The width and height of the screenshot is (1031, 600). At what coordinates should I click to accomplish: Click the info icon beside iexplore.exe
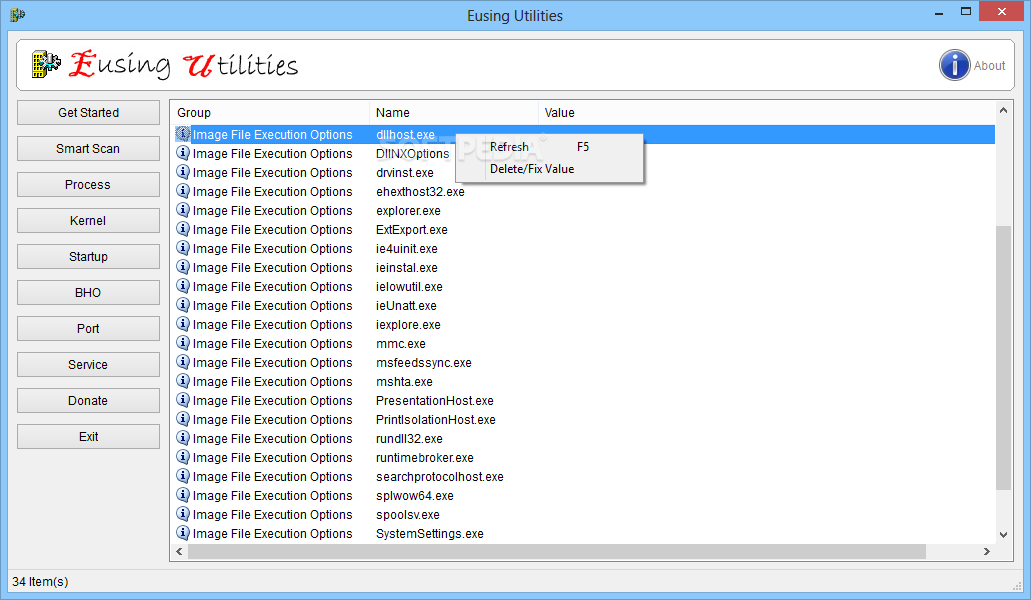(x=183, y=325)
